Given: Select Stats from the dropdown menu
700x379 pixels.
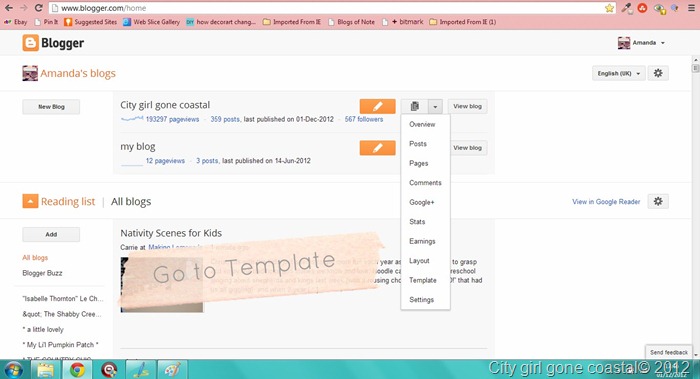Looking at the screenshot, I should 417,221.
